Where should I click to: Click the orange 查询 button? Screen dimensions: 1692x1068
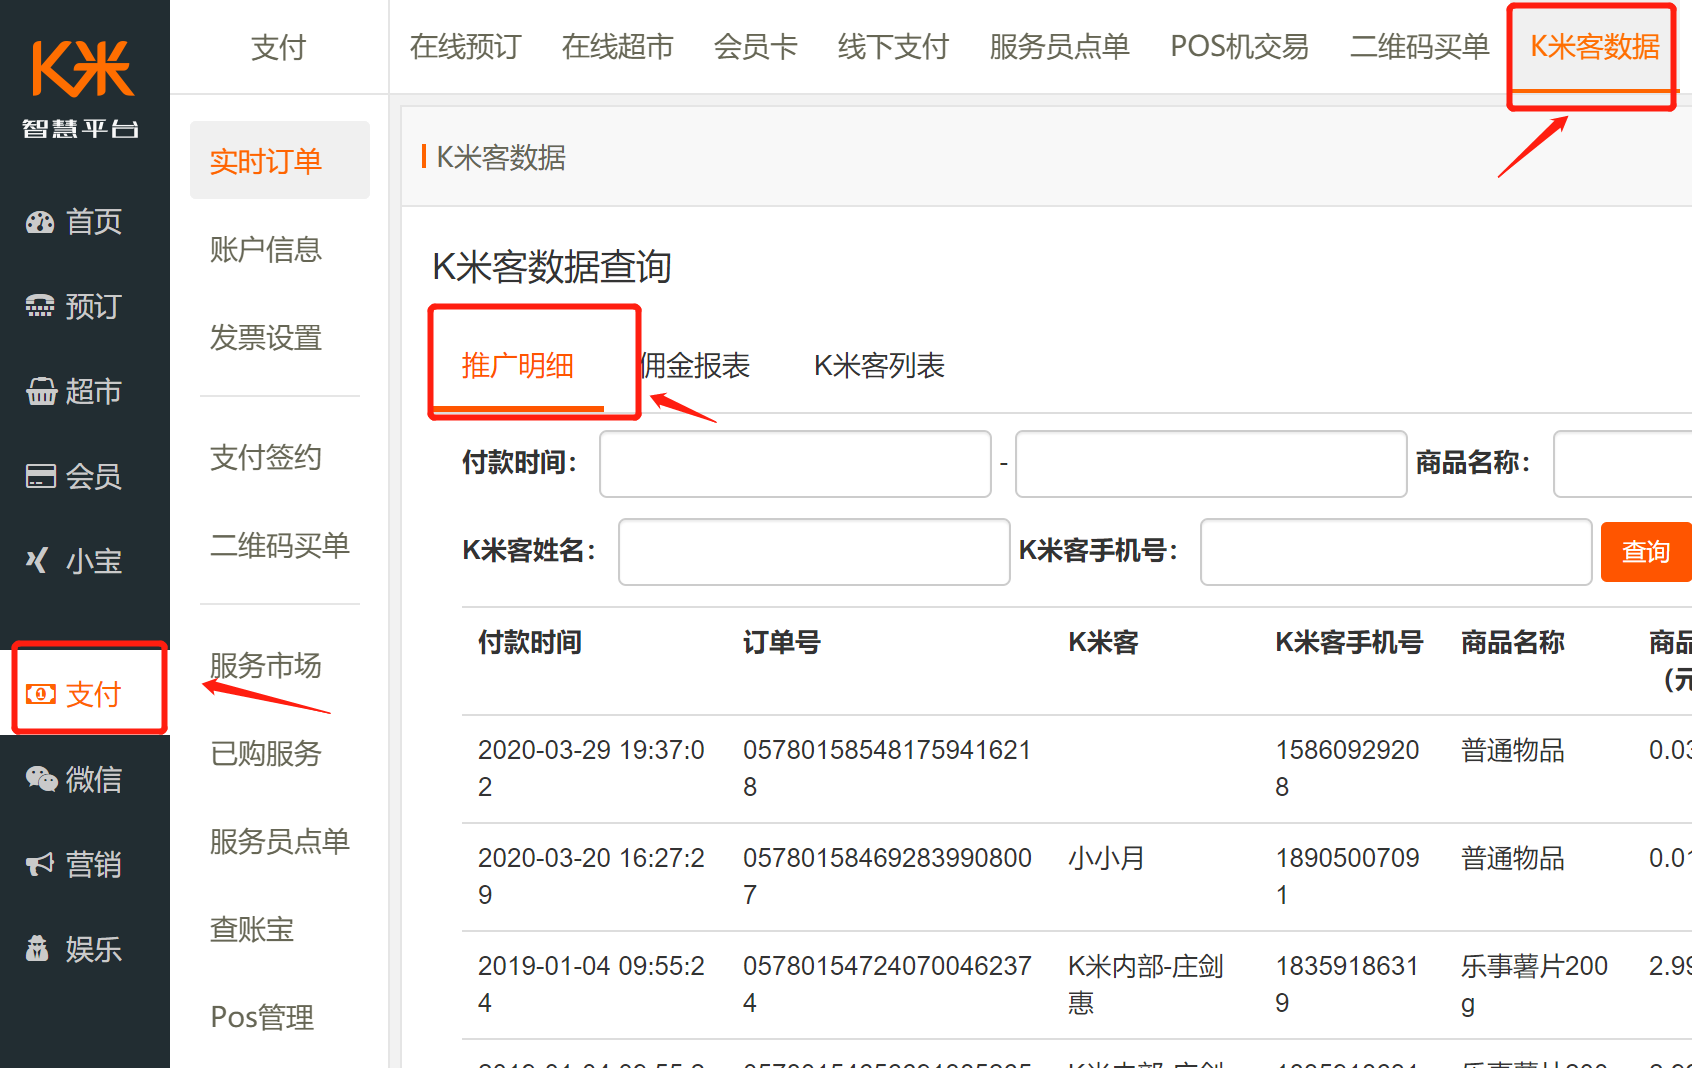[x=1646, y=552]
